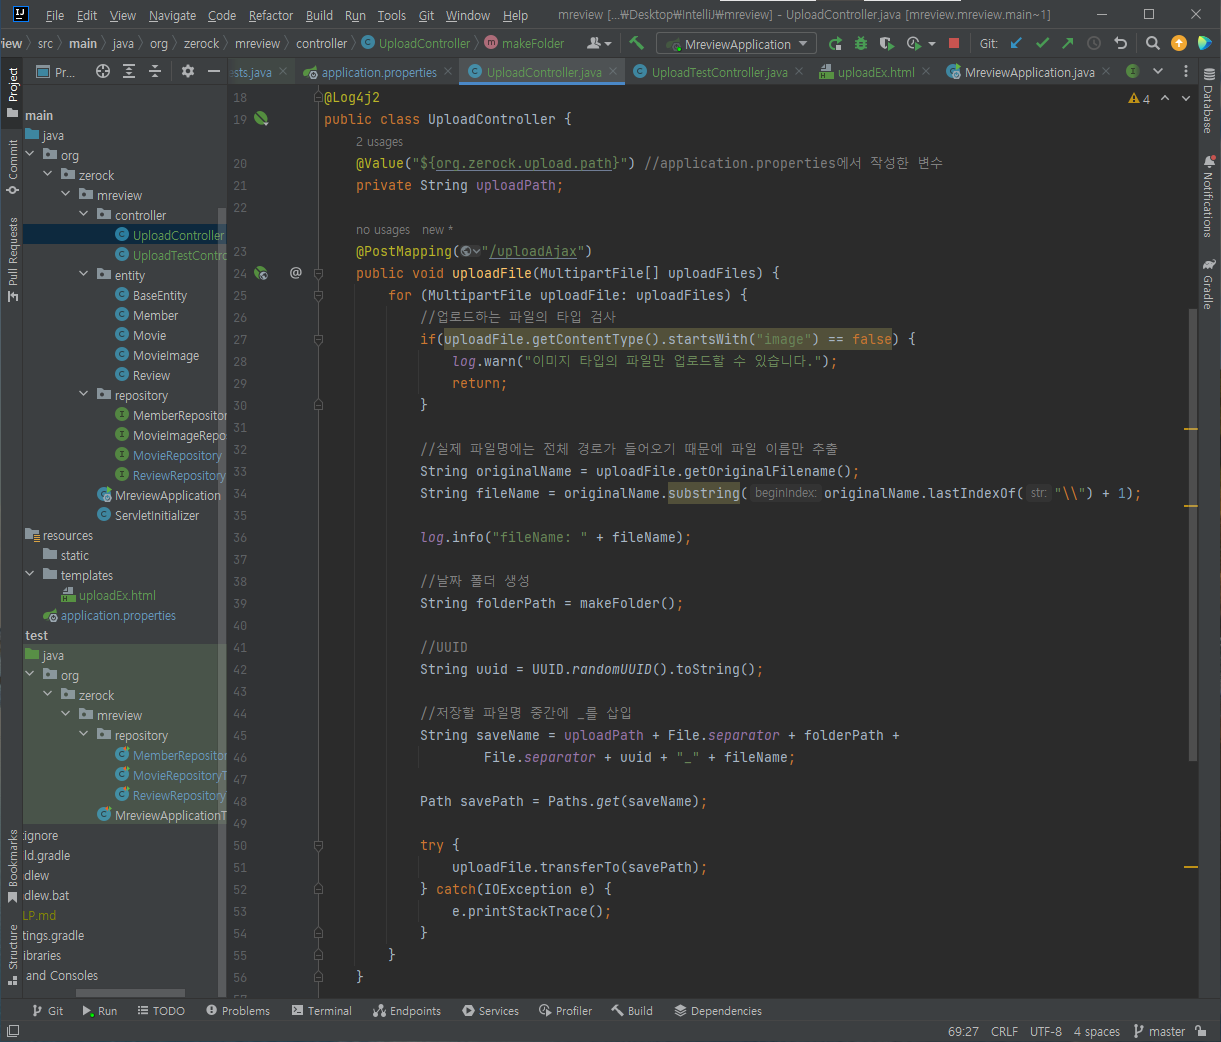This screenshot has height=1042, width=1221.
Task: Fold the uploadFile method at line 24
Action: [x=318, y=273]
